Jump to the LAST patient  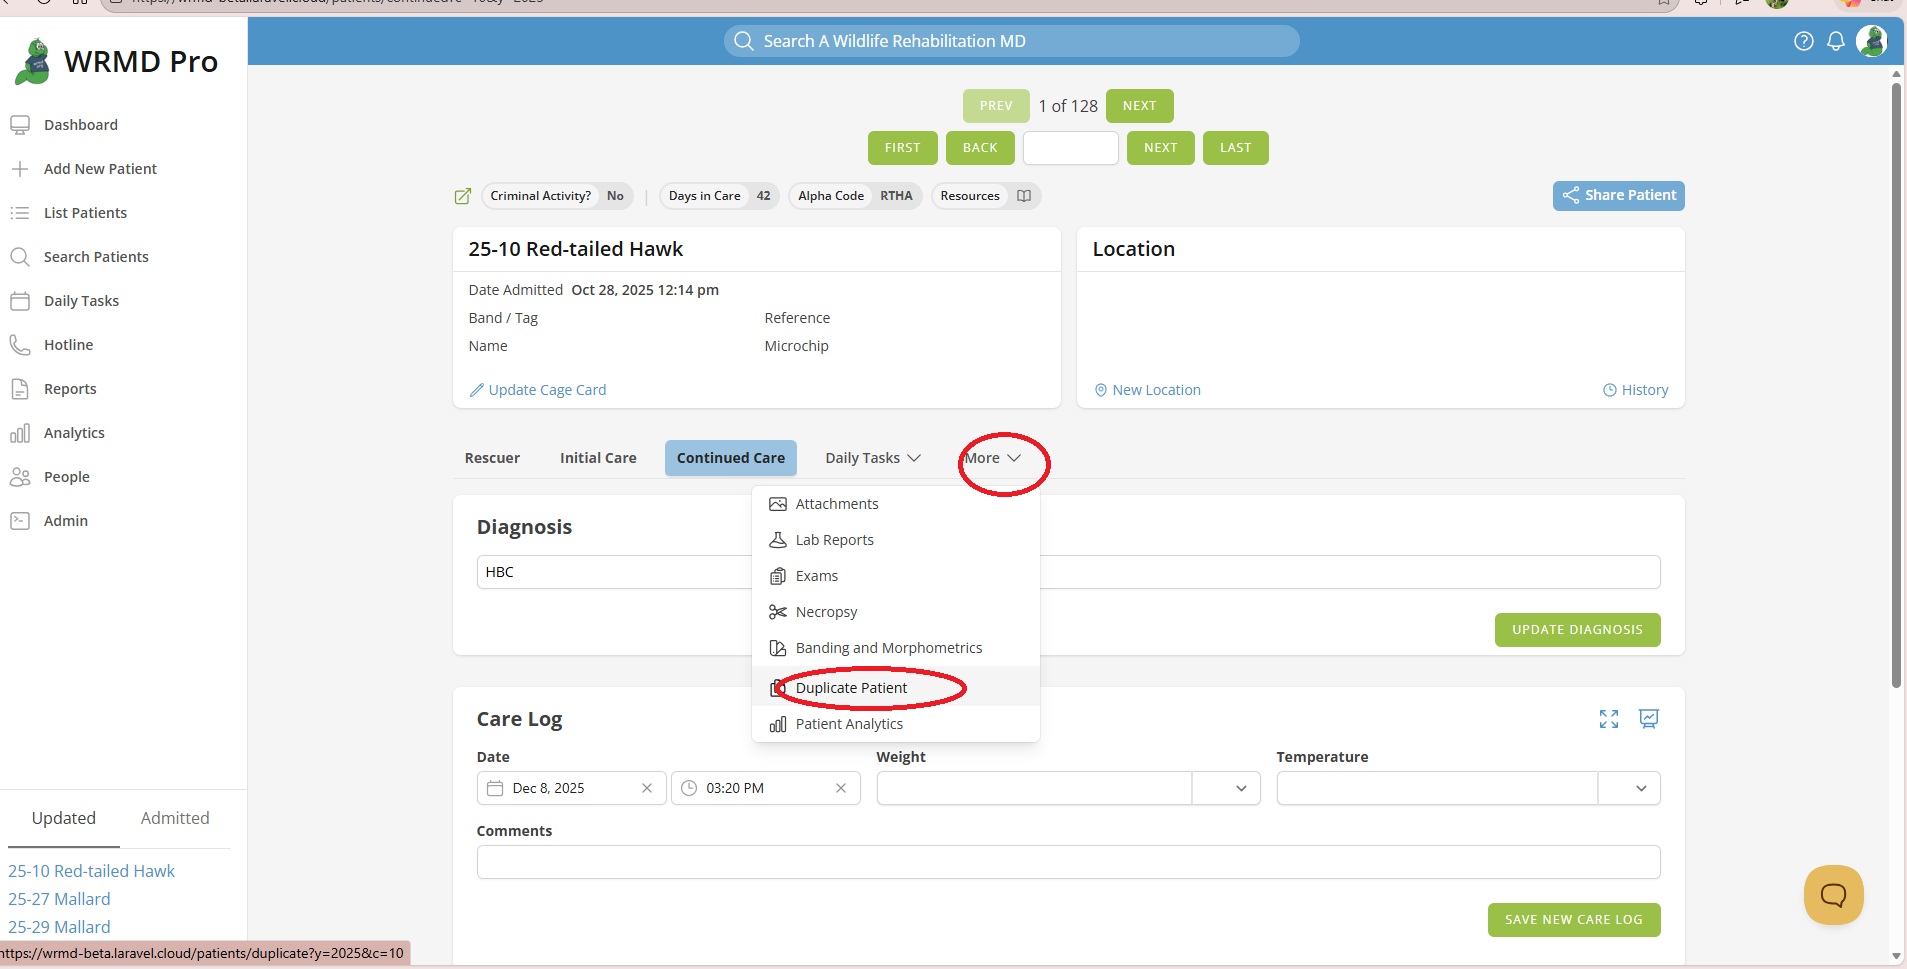coord(1235,148)
